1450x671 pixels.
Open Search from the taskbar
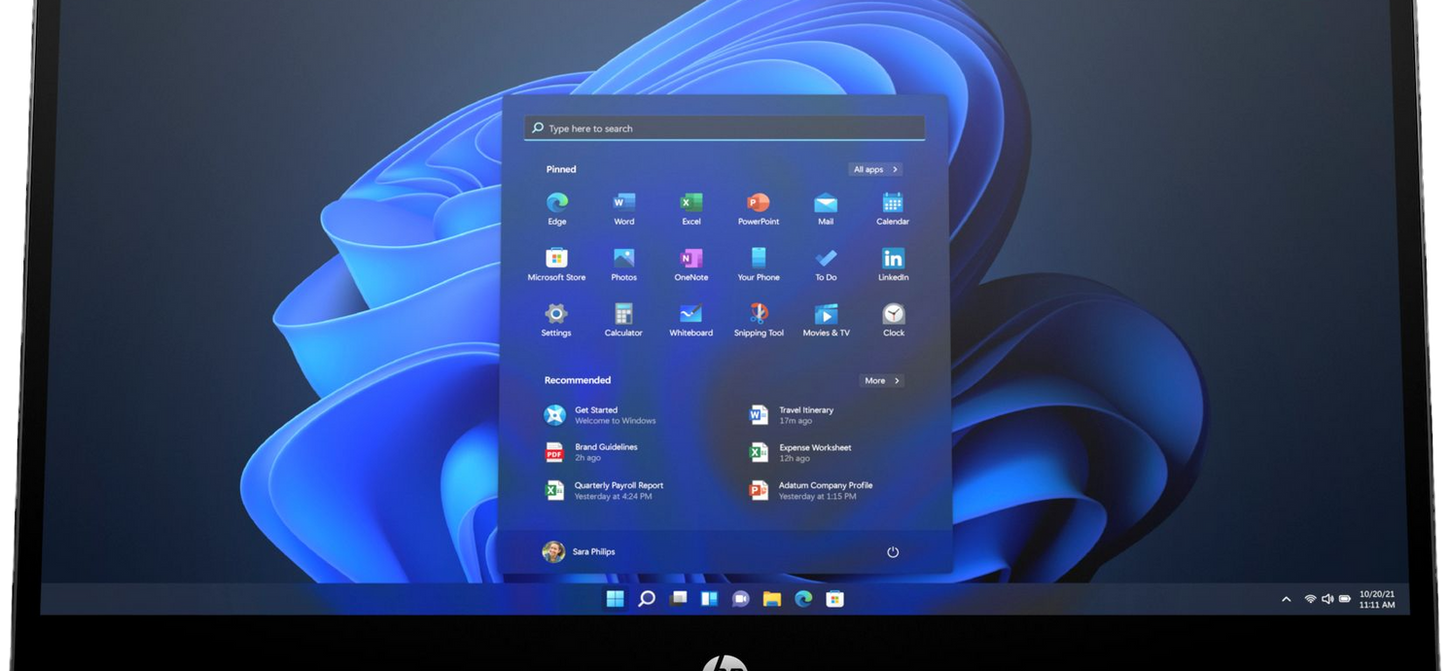tap(647, 599)
